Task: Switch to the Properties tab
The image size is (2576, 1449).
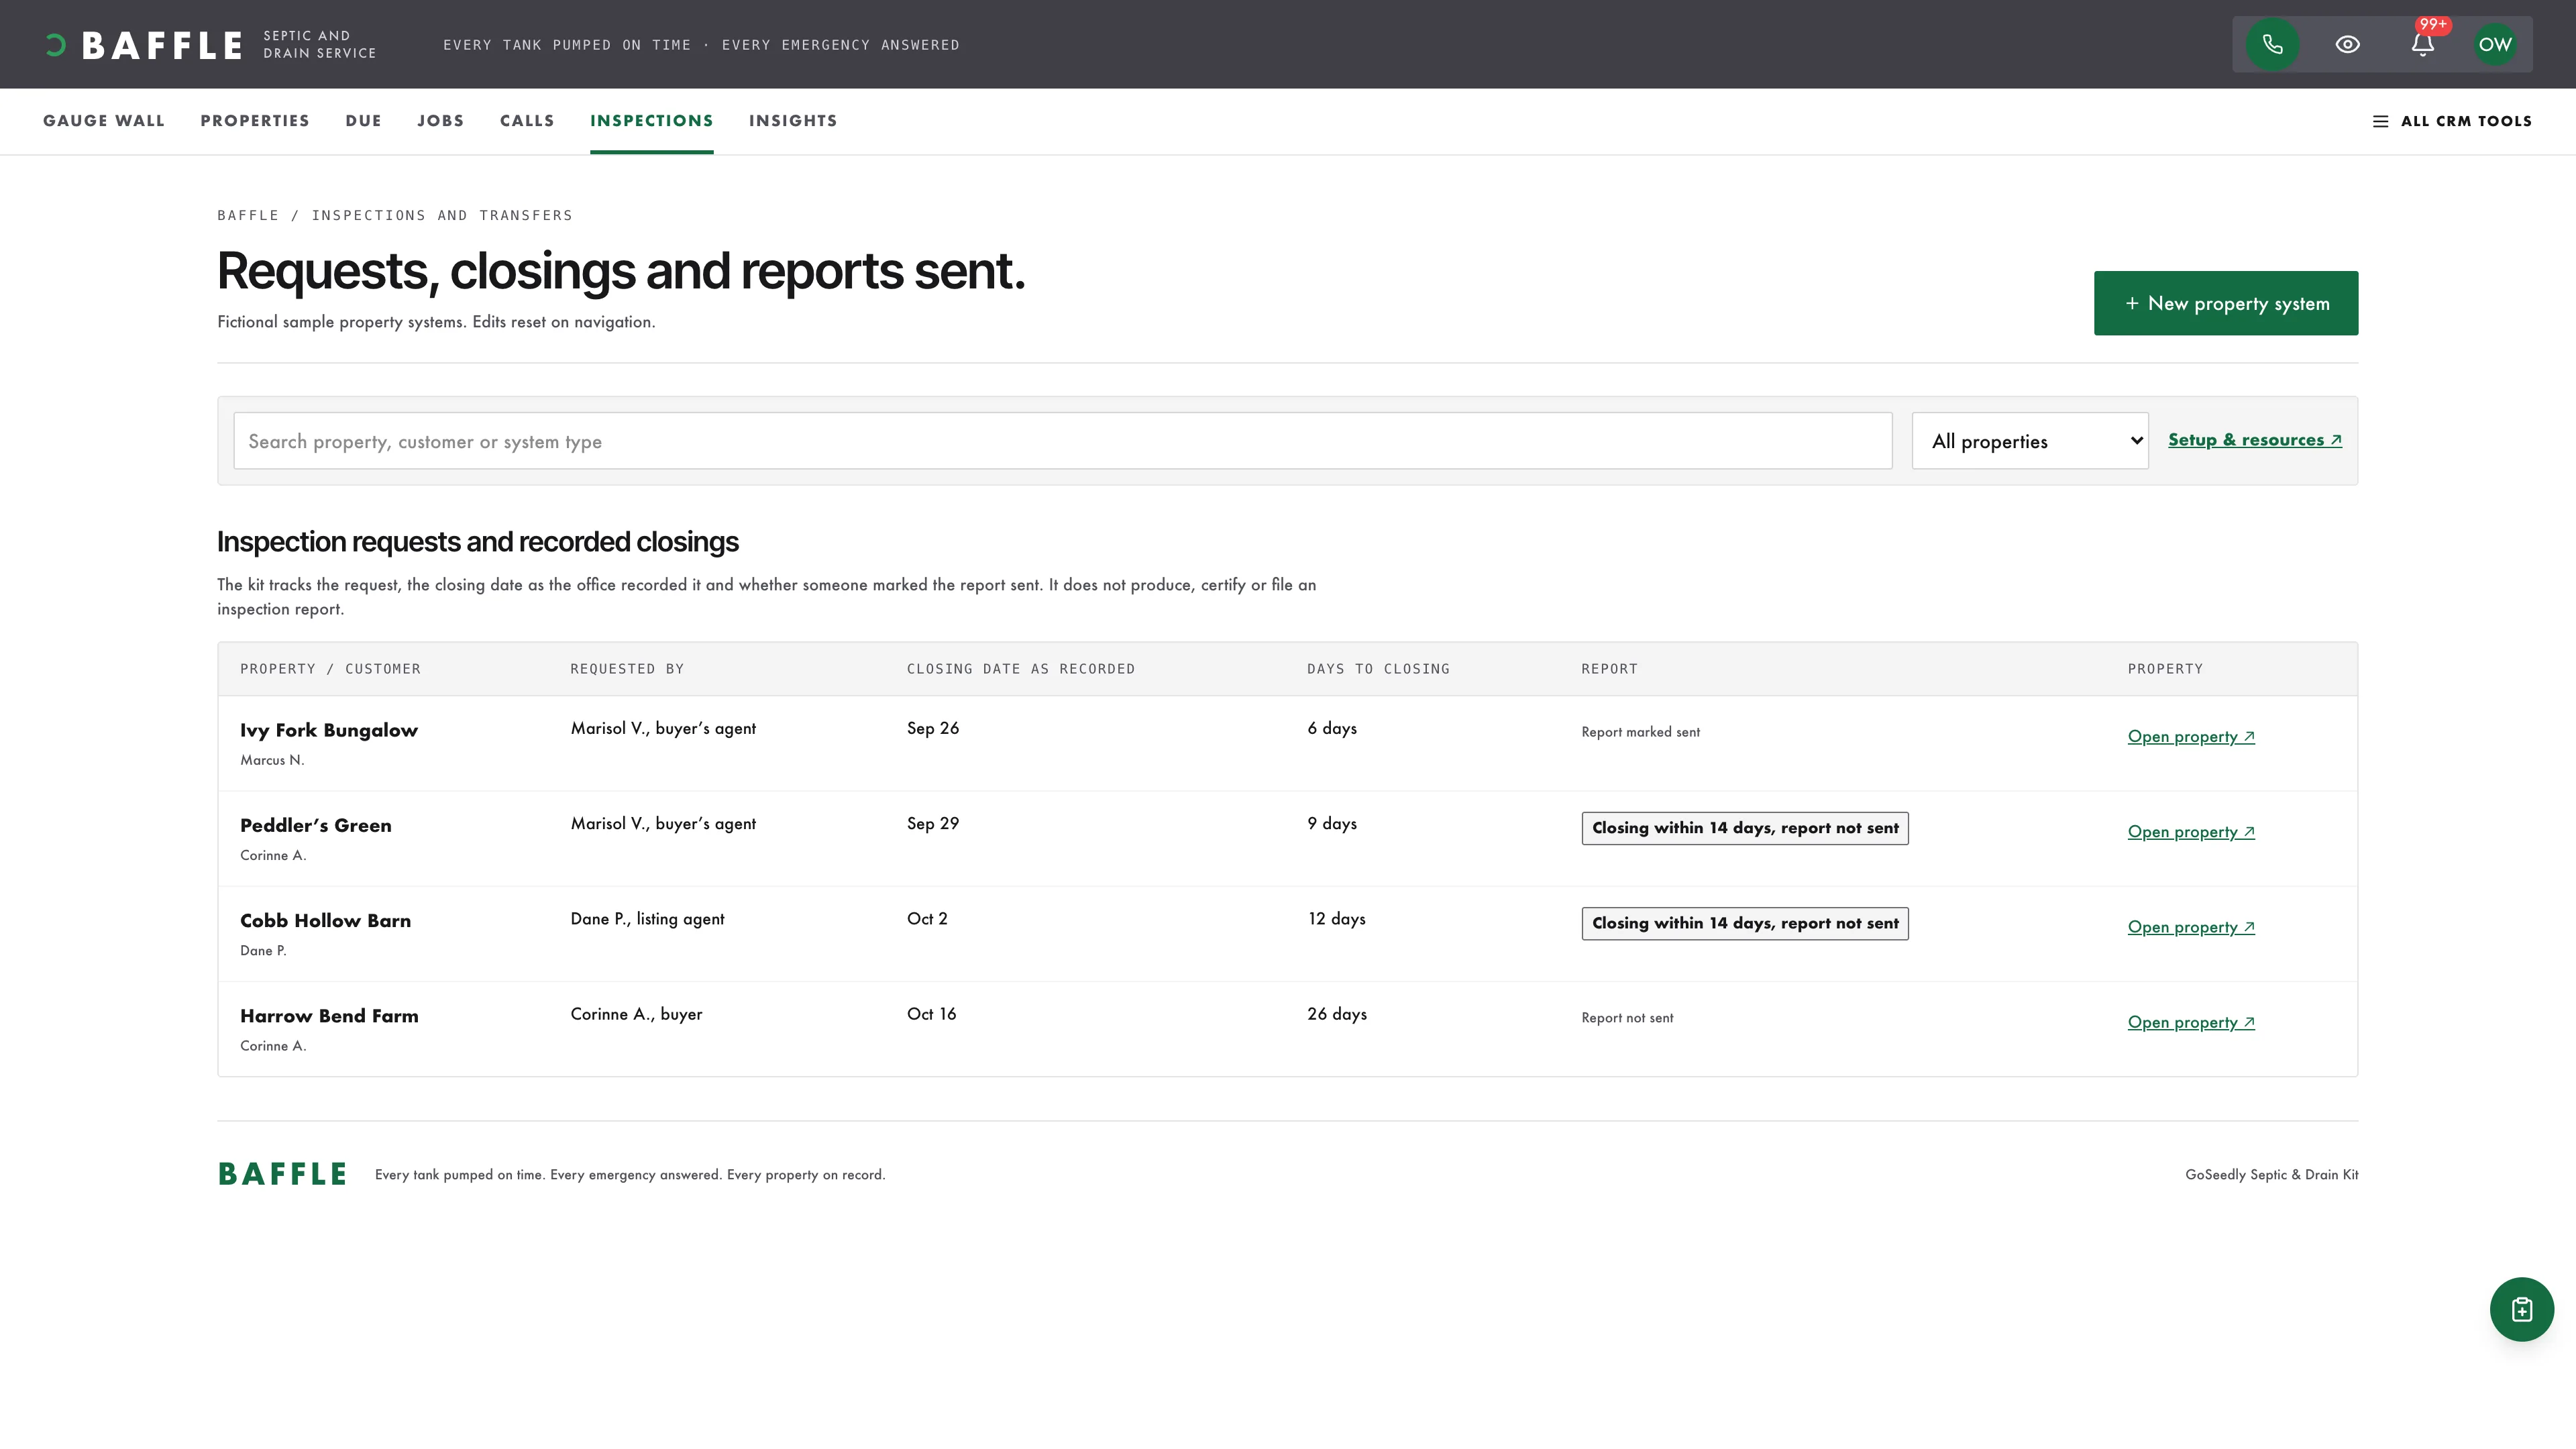Action: pyautogui.click(x=255, y=121)
